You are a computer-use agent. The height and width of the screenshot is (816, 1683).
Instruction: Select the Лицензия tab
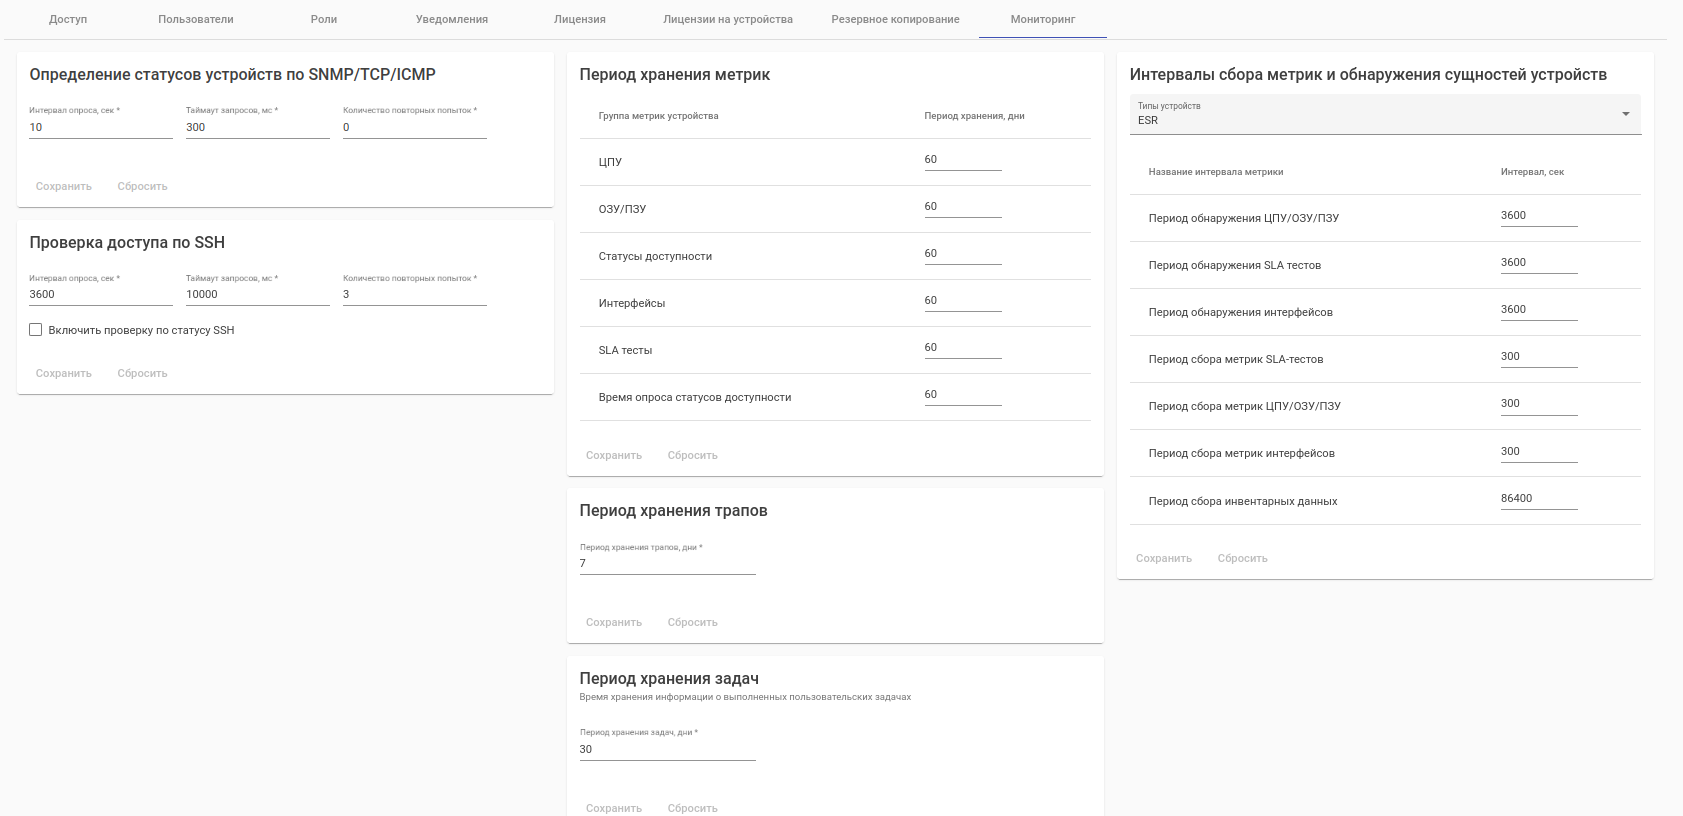click(x=580, y=19)
